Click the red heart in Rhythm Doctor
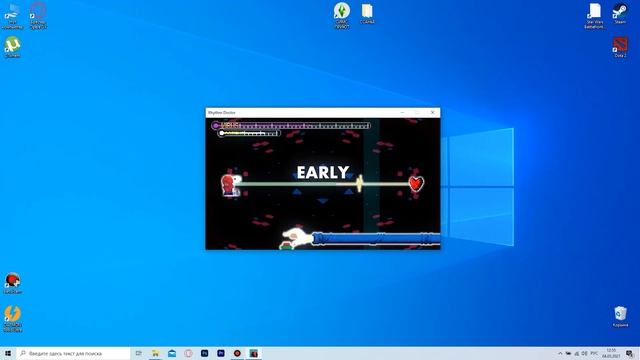 [x=416, y=184]
